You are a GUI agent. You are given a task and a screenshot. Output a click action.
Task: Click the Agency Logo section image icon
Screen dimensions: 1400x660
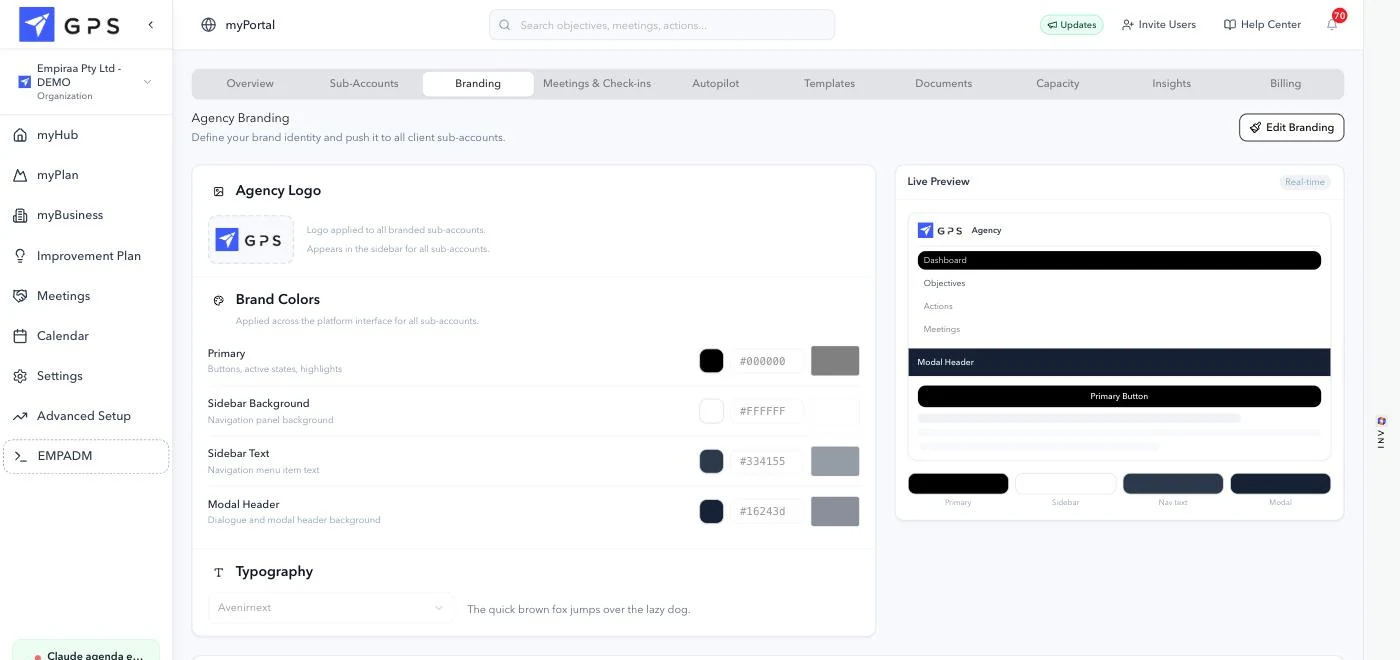(219, 191)
